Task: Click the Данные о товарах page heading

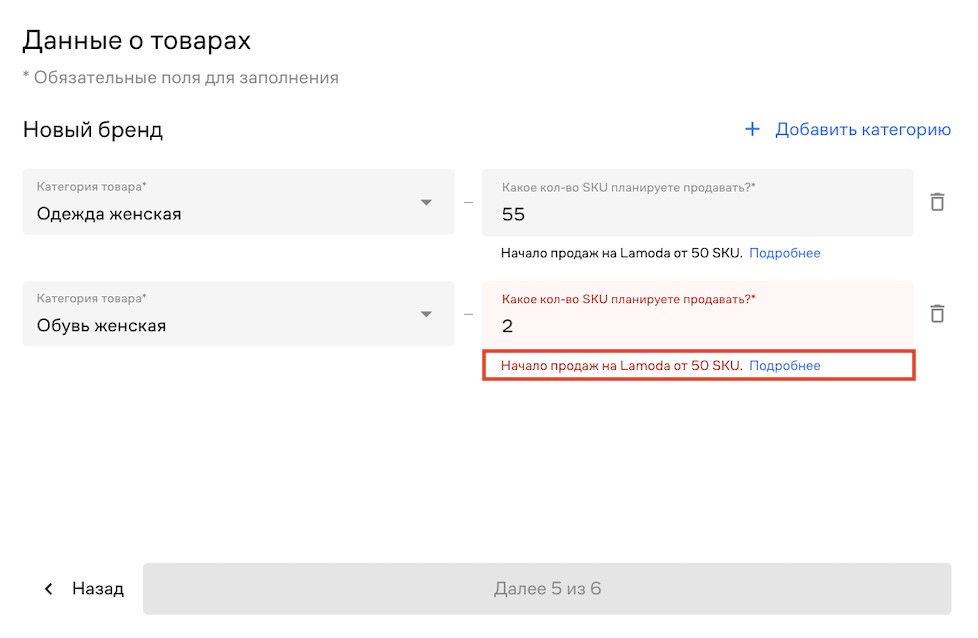Action: tap(136, 41)
